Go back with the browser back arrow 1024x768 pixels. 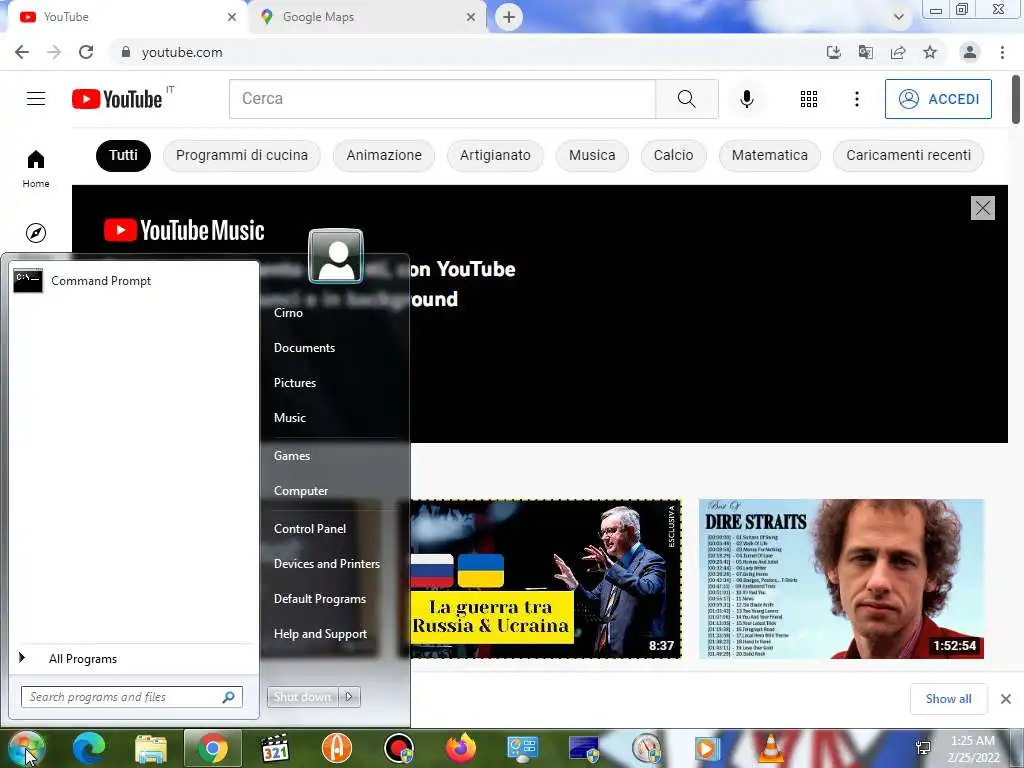pos(22,52)
